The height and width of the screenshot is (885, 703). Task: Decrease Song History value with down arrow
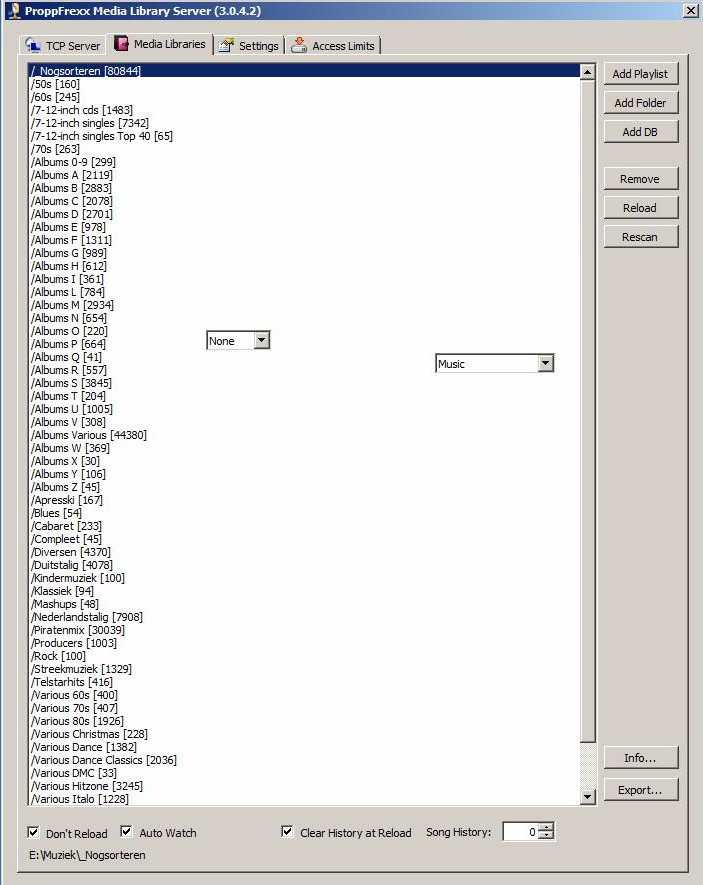tap(546, 835)
